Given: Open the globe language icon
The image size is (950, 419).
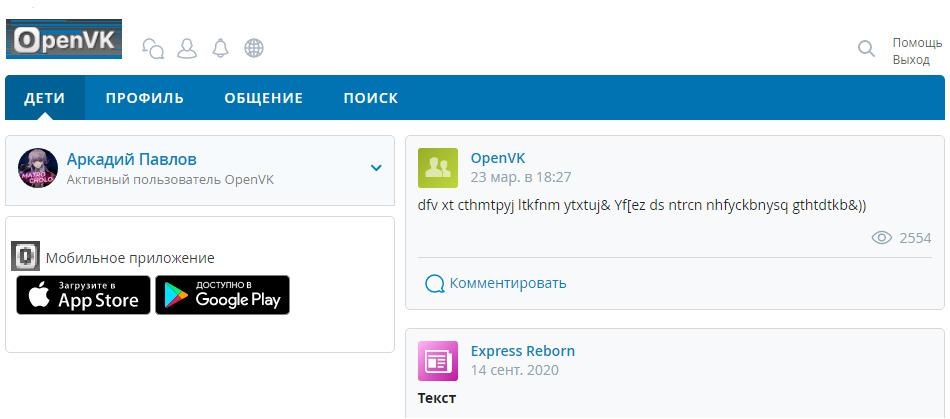Looking at the screenshot, I should click(x=254, y=48).
